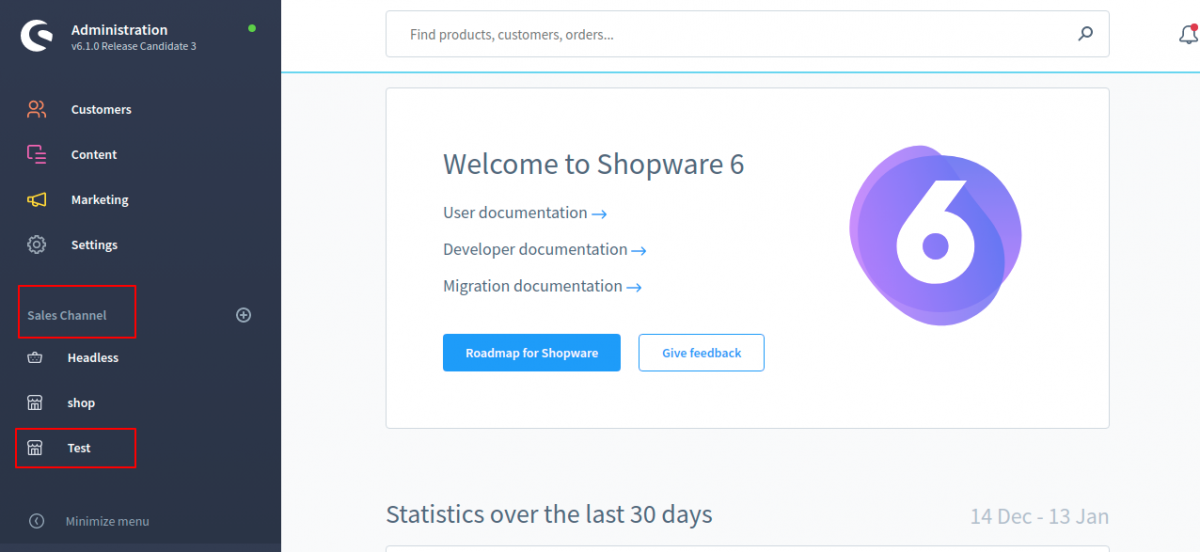Click the Headless basket icon
1200x552 pixels.
pos(35,358)
